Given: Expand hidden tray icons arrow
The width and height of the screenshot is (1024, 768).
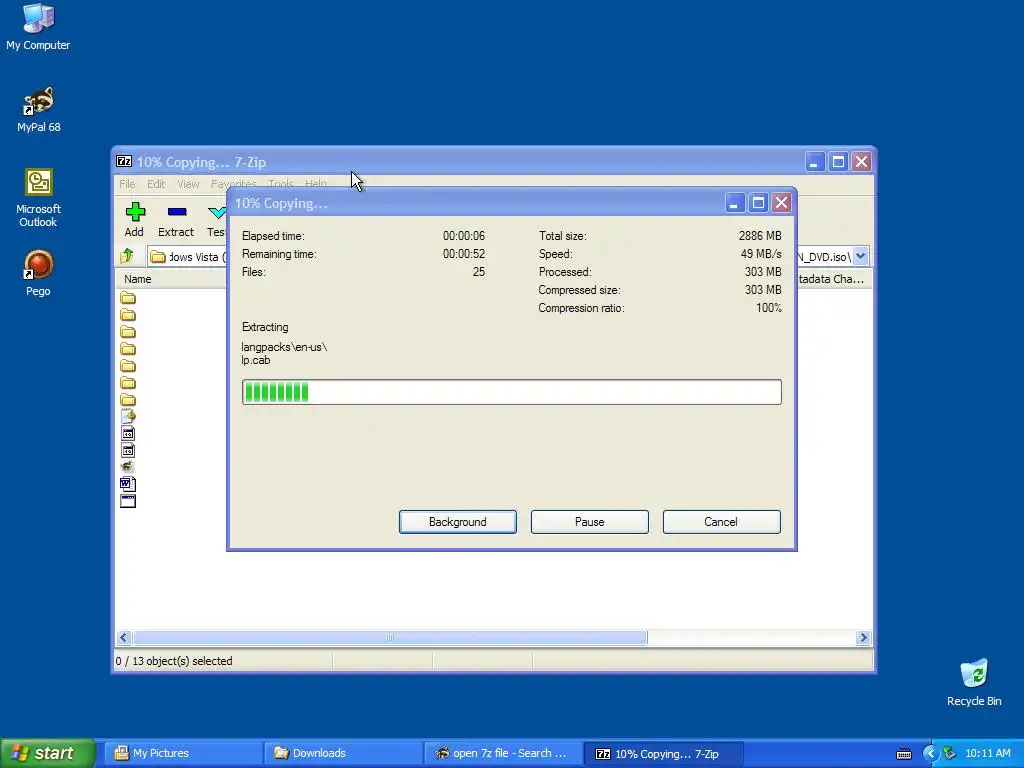Looking at the screenshot, I should pos(930,754).
